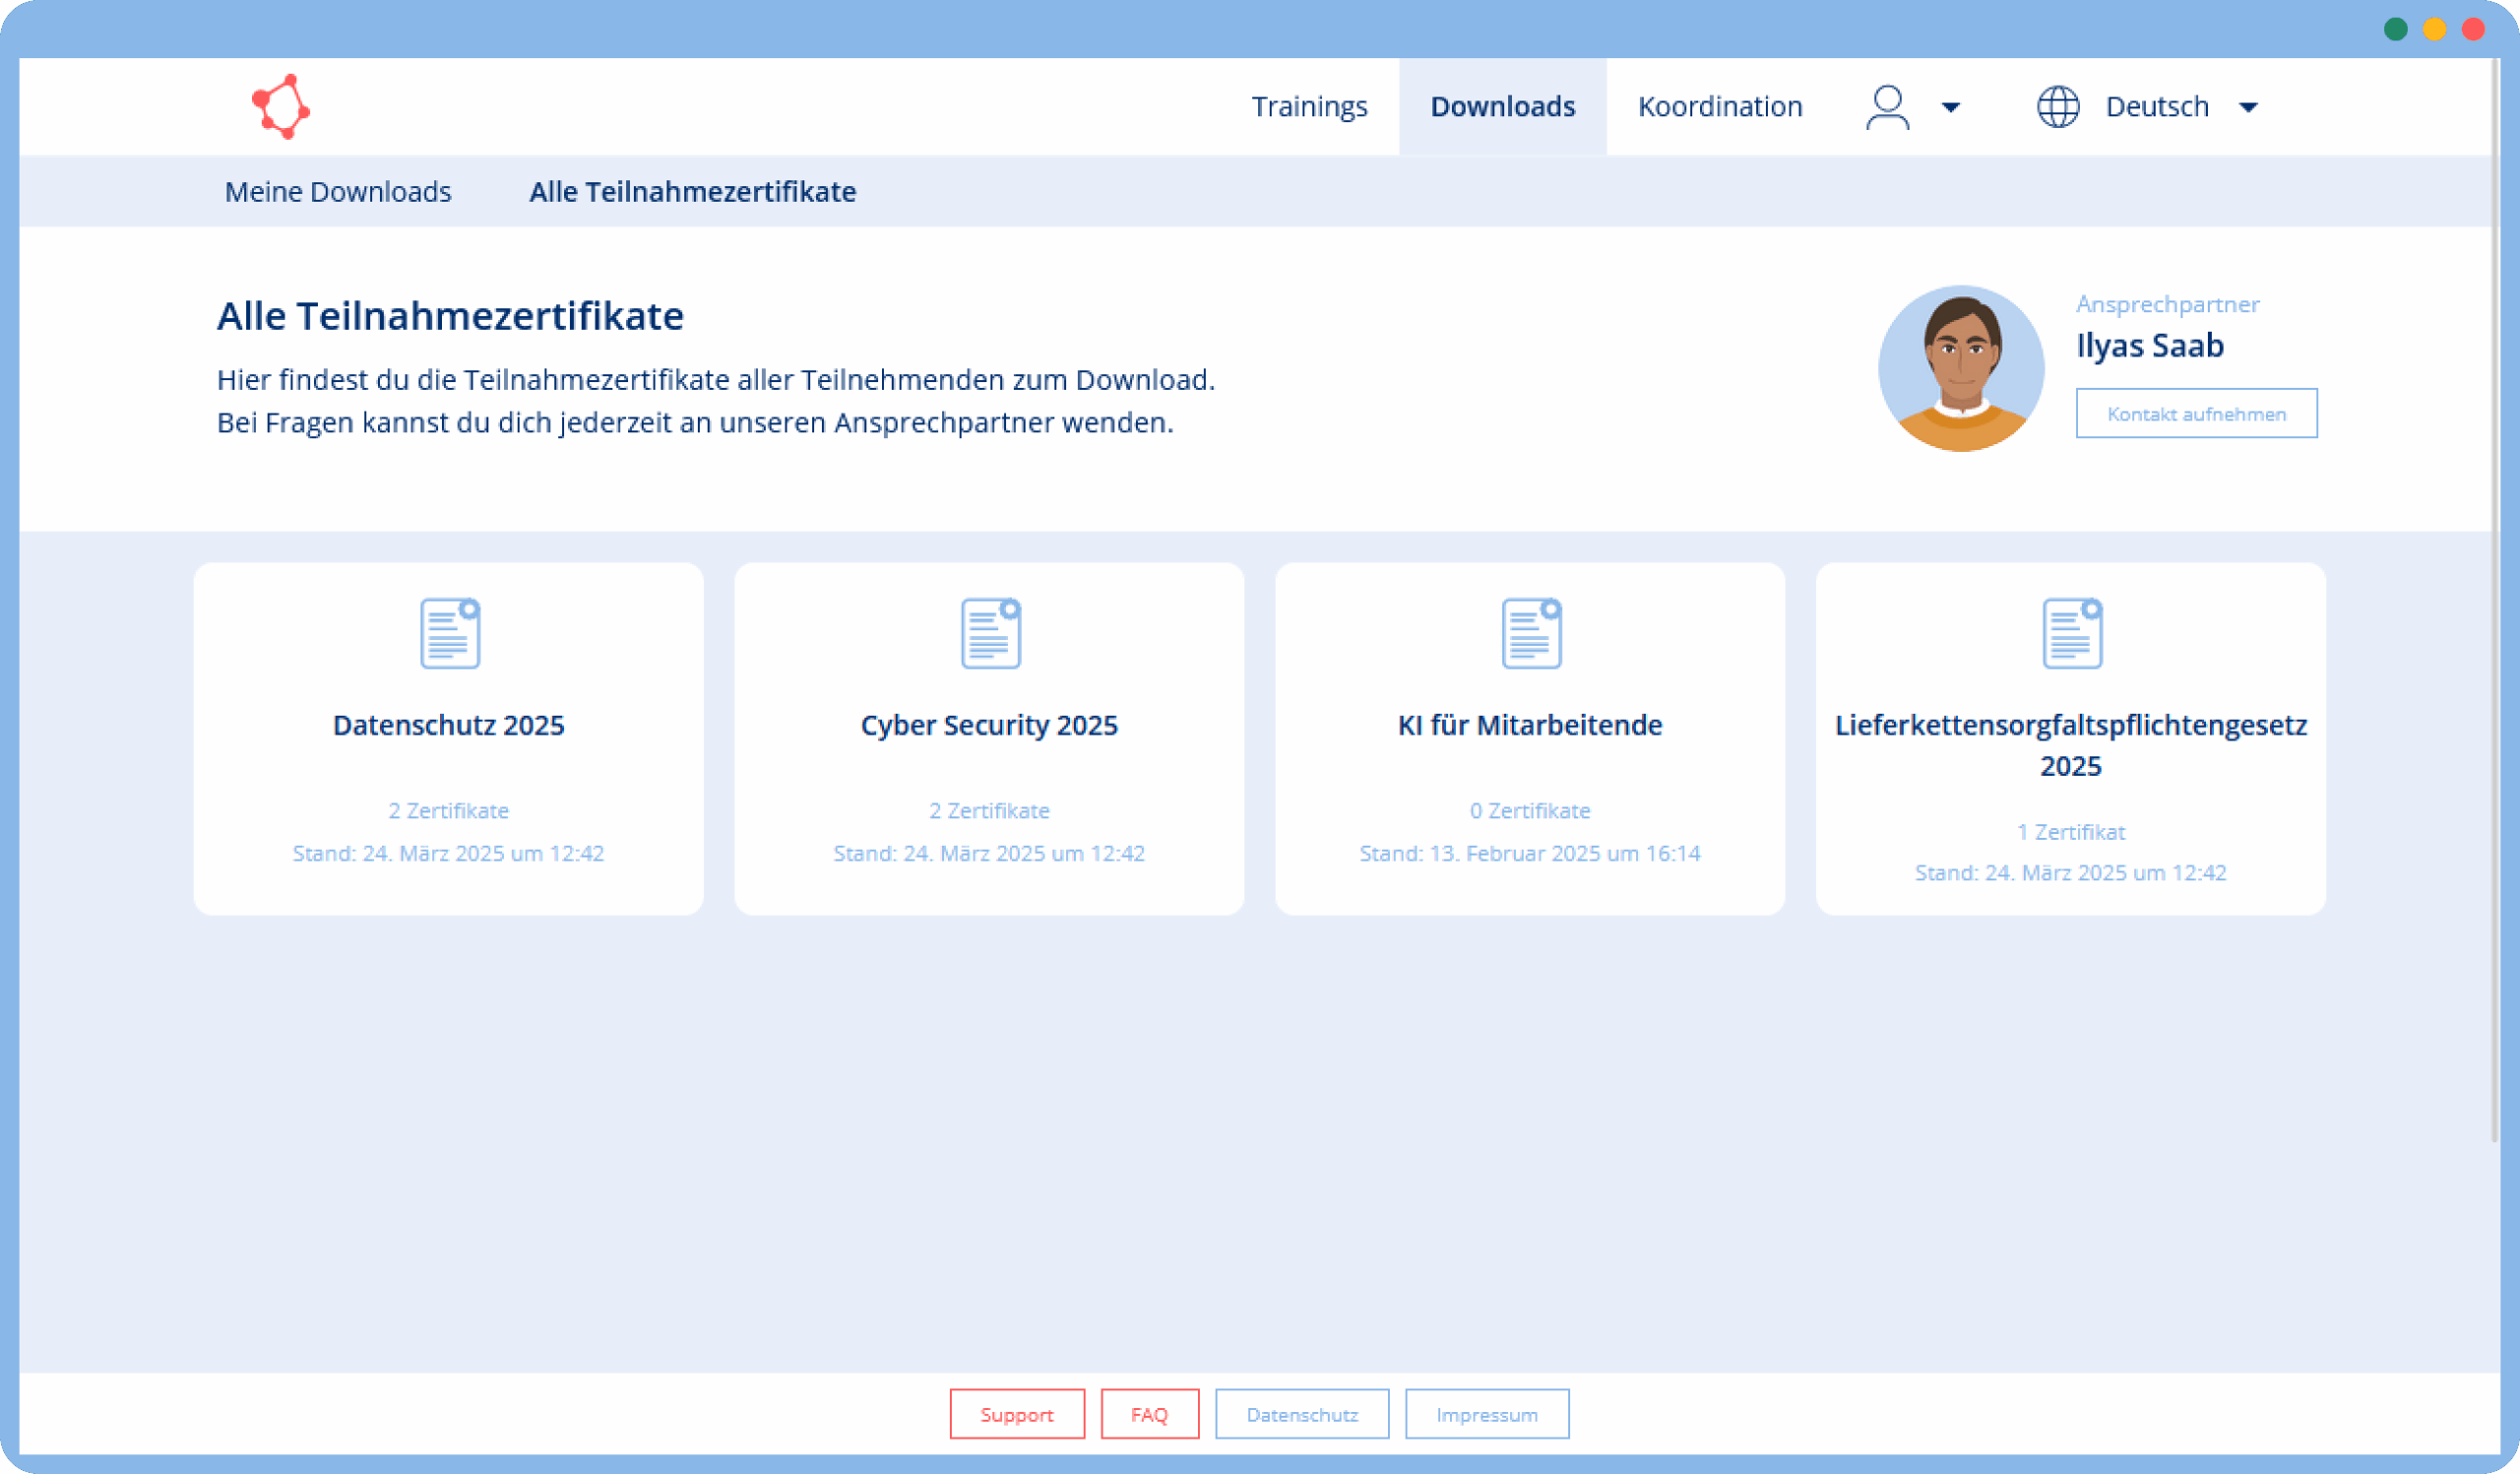Viewport: 2520px width, 1474px height.
Task: Open the FAQ footer link
Action: tap(1149, 1413)
